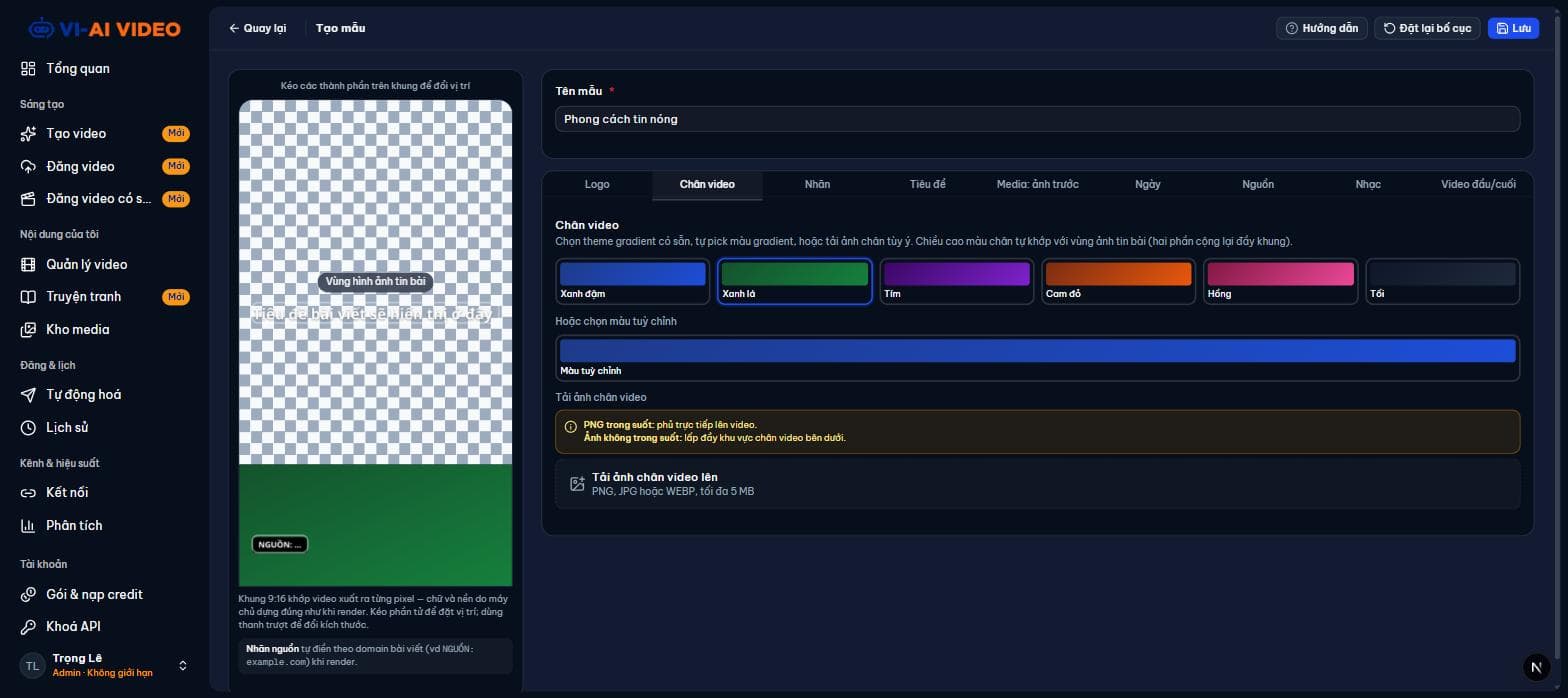Switch to the Logo tab
This screenshot has height=698, width=1568.
click(x=597, y=185)
